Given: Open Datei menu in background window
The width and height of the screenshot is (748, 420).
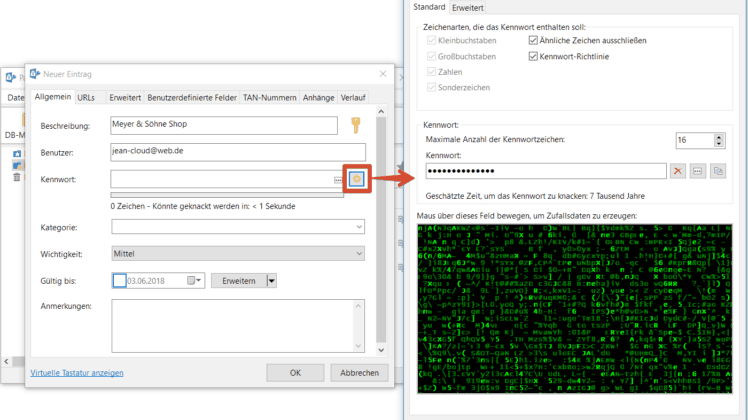Looking at the screenshot, I should 15,97.
